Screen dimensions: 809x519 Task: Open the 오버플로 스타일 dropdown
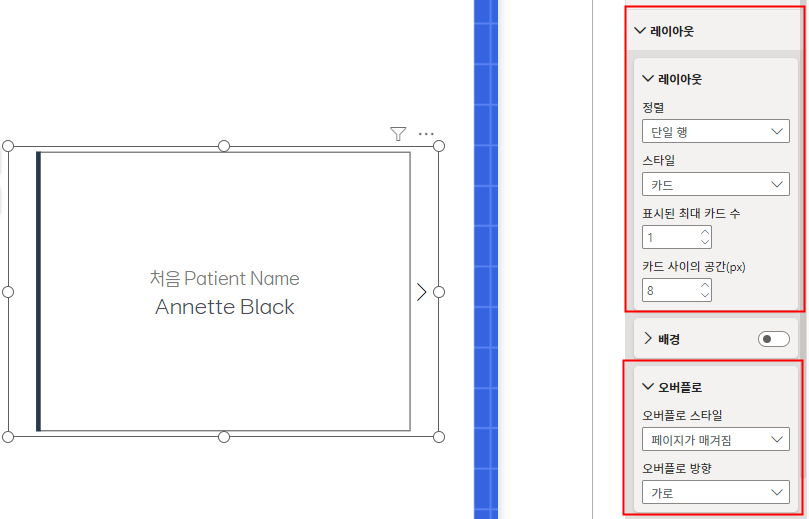[x=716, y=440]
